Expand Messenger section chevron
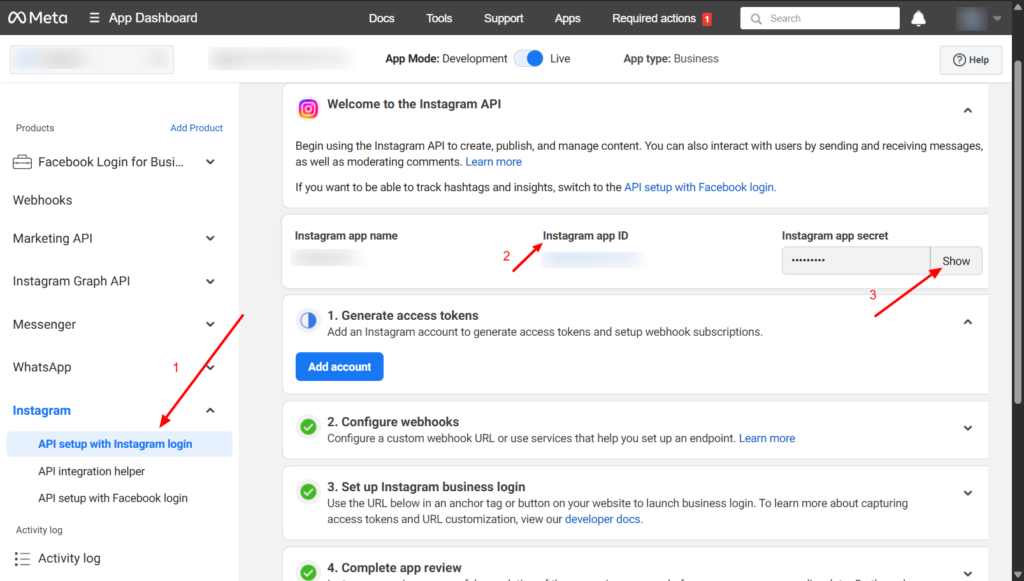Viewport: 1024px width, 581px height. 210,324
